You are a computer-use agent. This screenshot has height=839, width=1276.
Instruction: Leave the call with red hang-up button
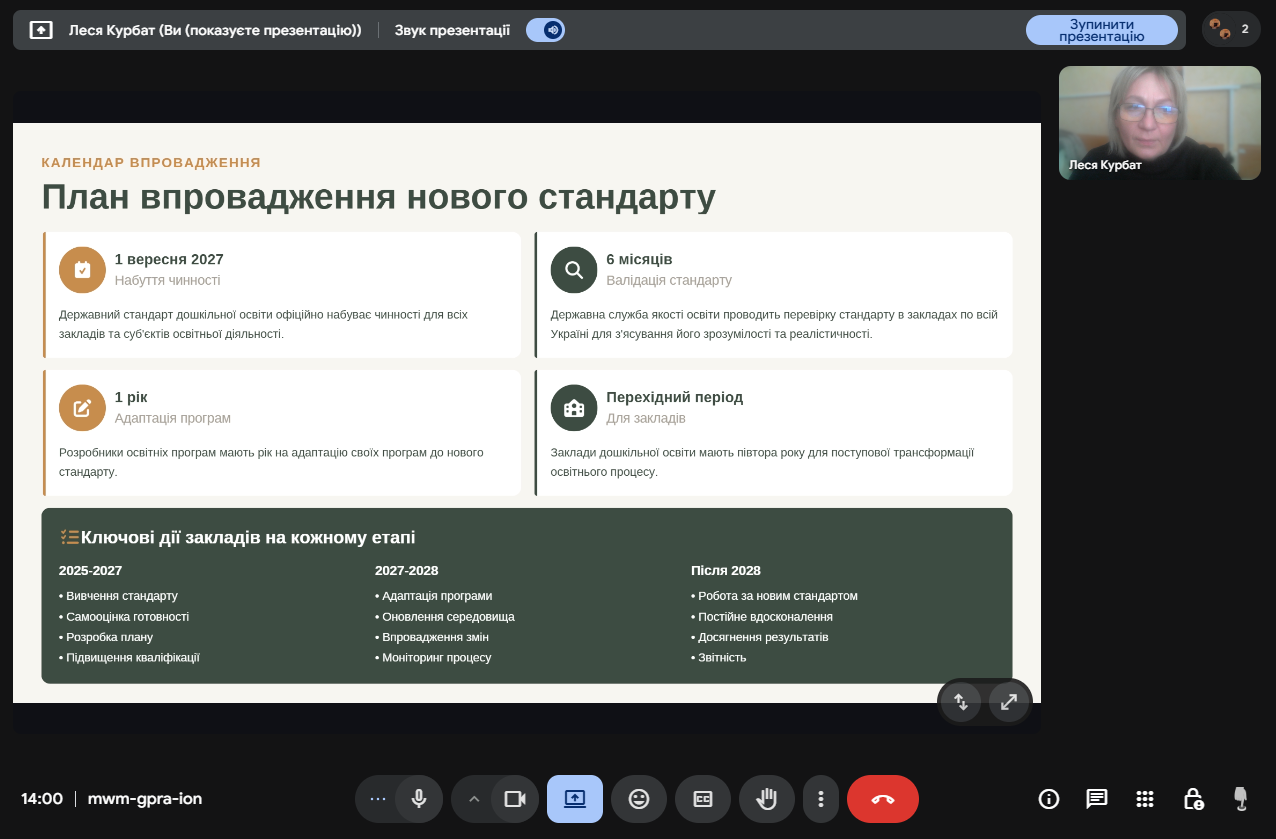882,799
